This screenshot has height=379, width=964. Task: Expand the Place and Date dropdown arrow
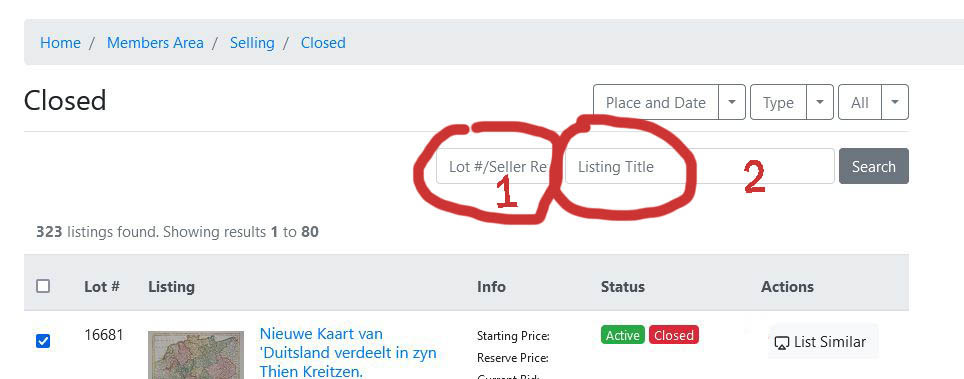pyautogui.click(x=732, y=102)
